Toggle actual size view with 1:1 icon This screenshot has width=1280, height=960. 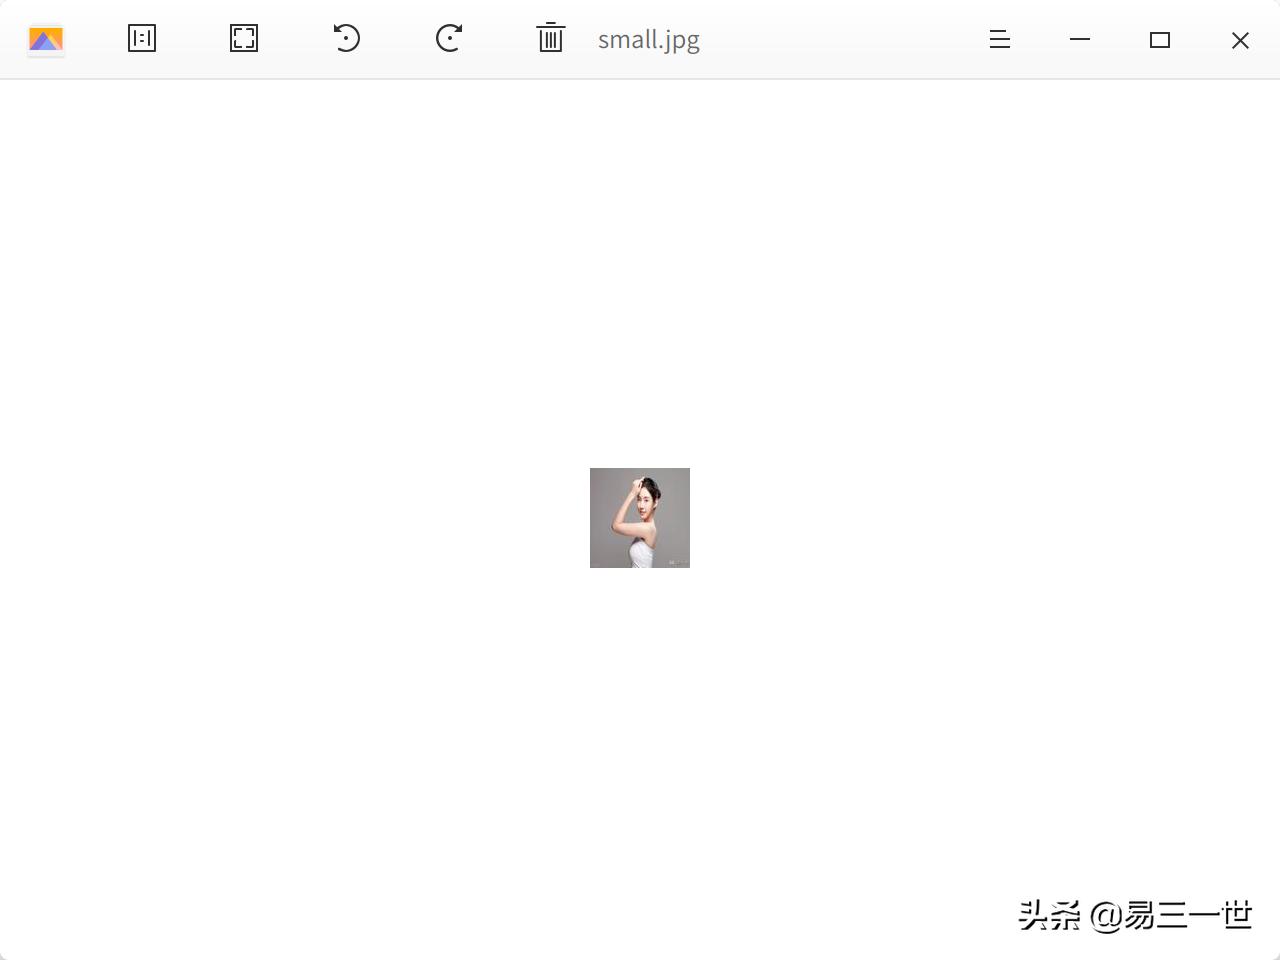coord(142,38)
